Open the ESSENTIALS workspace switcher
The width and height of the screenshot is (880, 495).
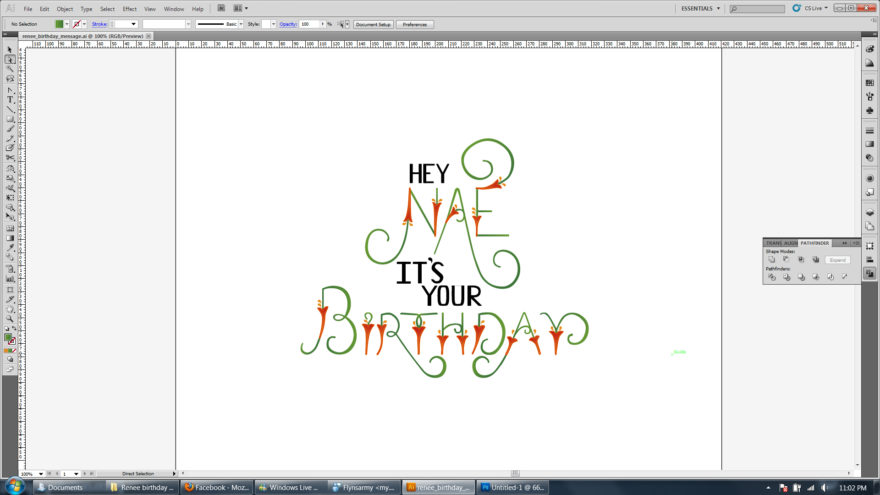coord(700,8)
